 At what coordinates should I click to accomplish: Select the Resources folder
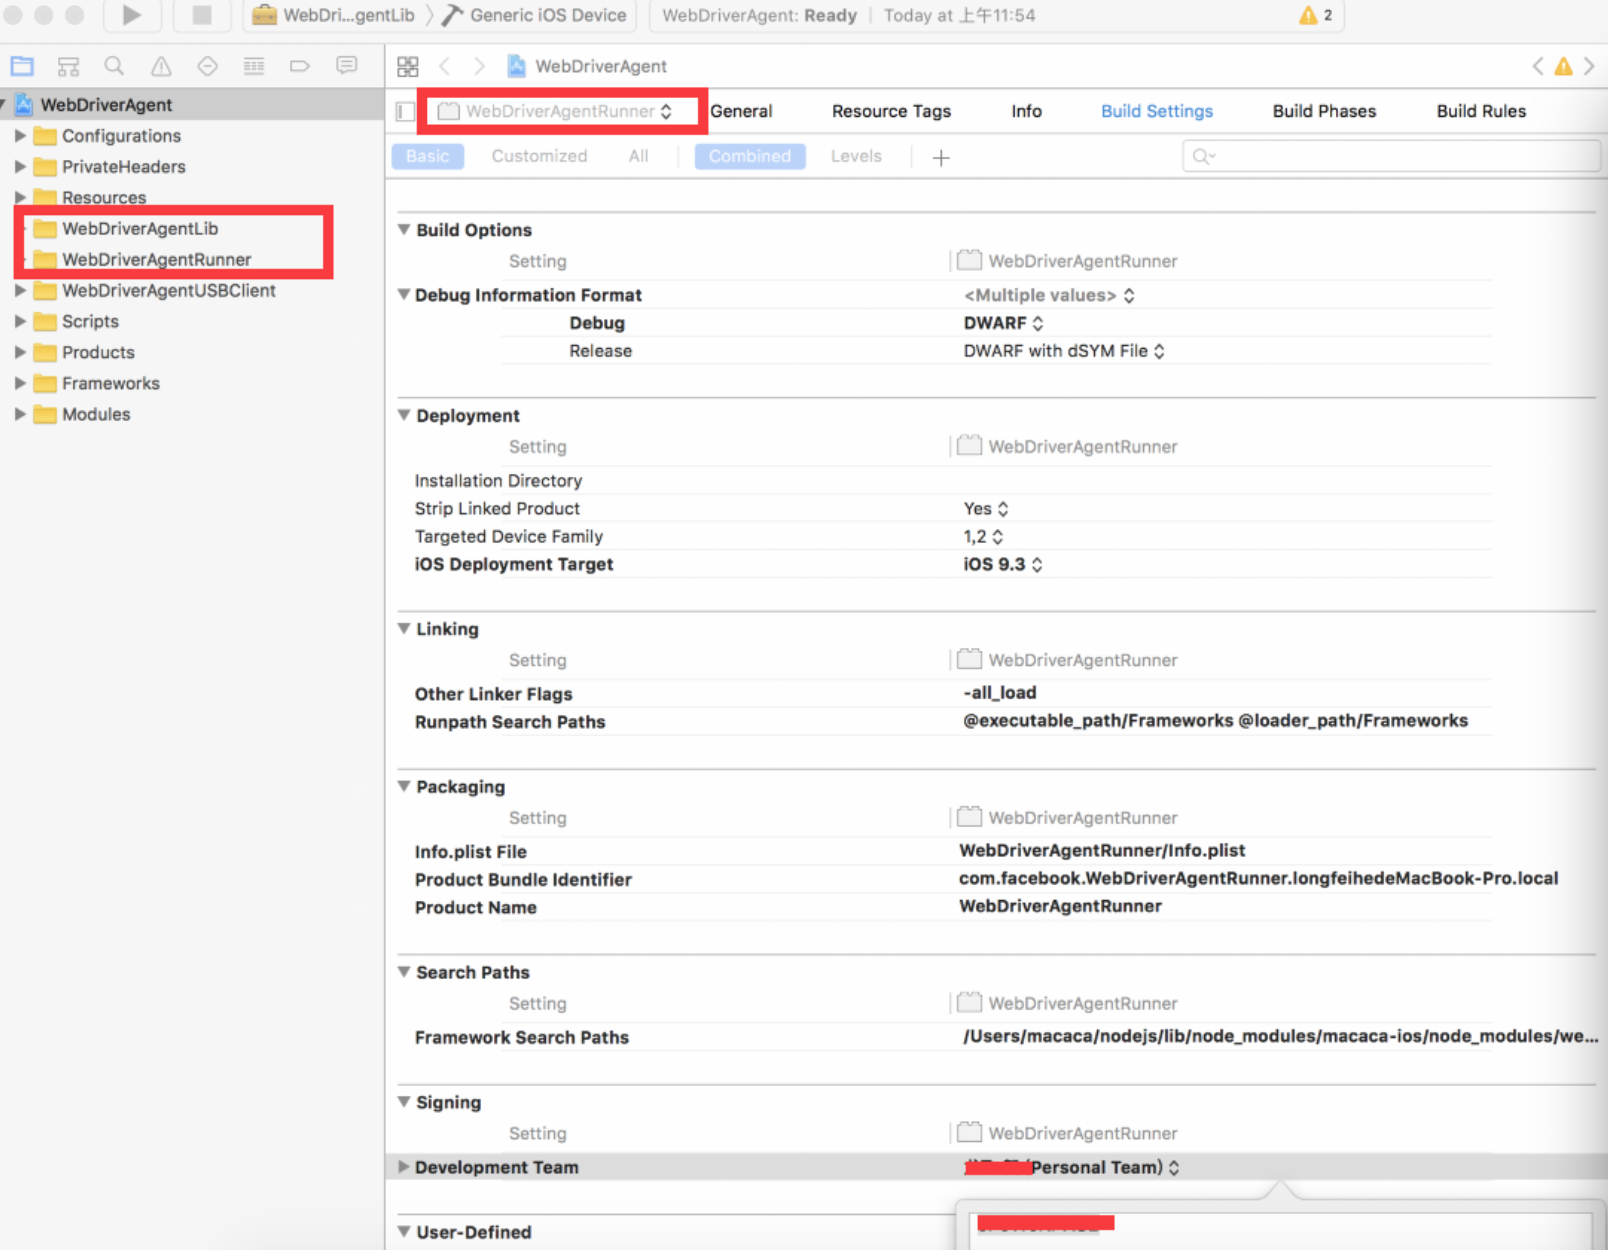(x=104, y=197)
